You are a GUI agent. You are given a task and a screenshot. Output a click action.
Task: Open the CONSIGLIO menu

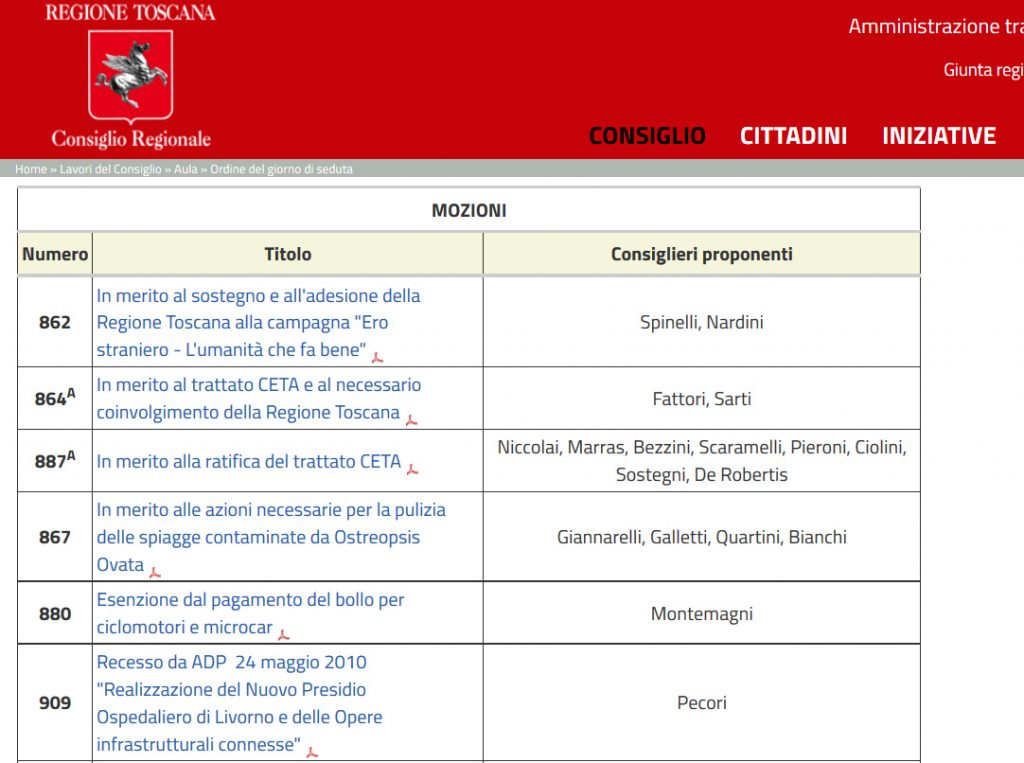(x=647, y=136)
